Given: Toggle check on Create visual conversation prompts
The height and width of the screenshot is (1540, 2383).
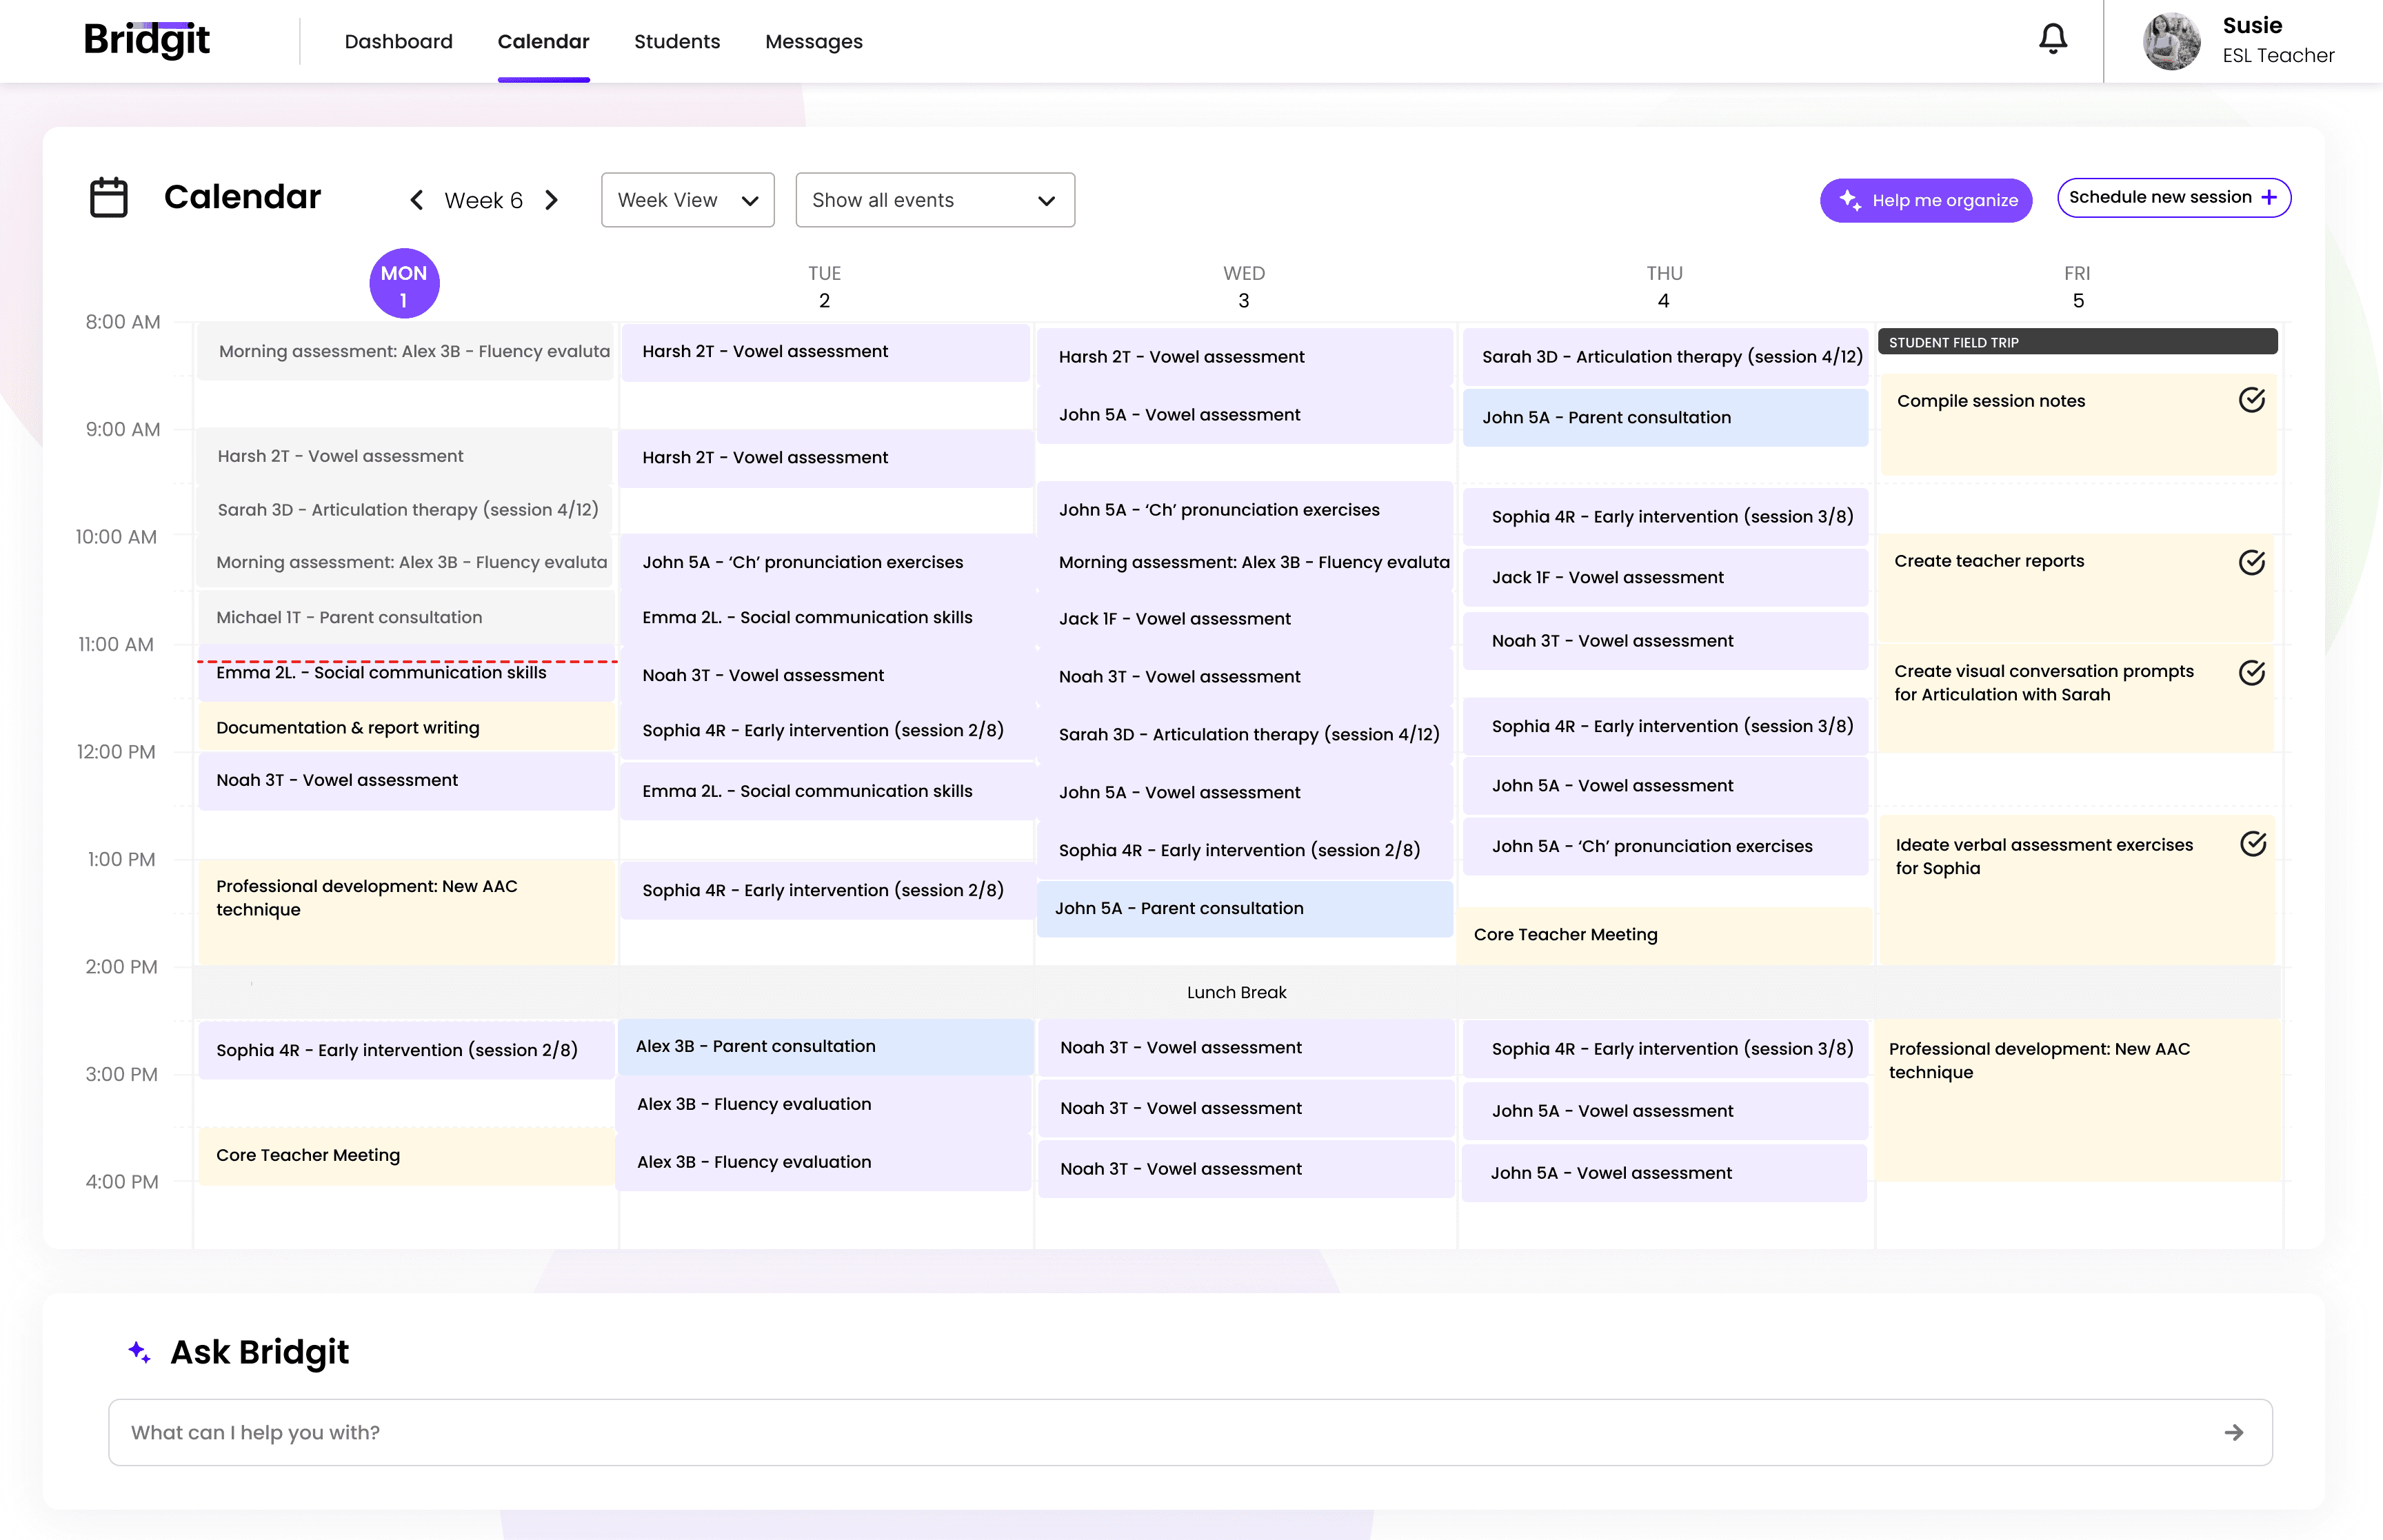Looking at the screenshot, I should pyautogui.click(x=2251, y=672).
